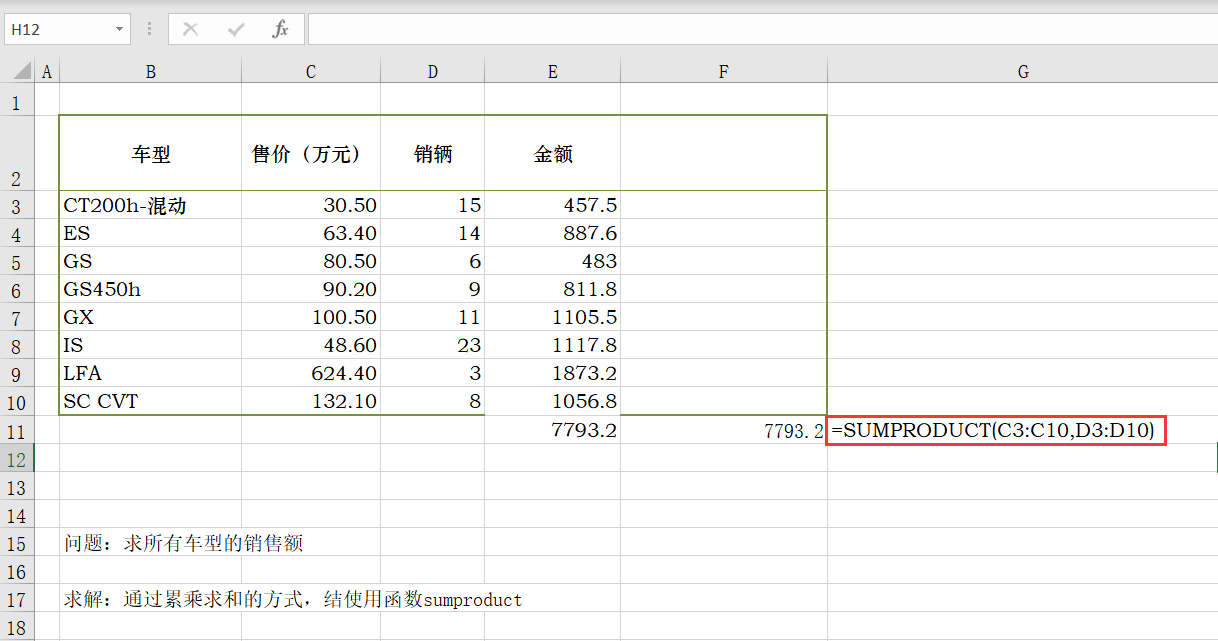Select column A header
The image size is (1218, 641).
[47, 71]
